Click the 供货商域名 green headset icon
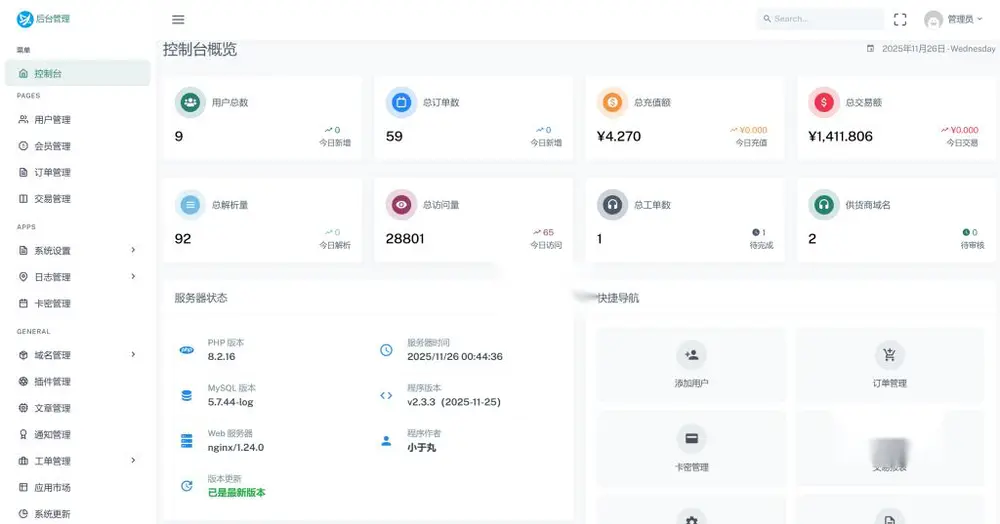This screenshot has width=1000, height=524. click(x=823, y=205)
